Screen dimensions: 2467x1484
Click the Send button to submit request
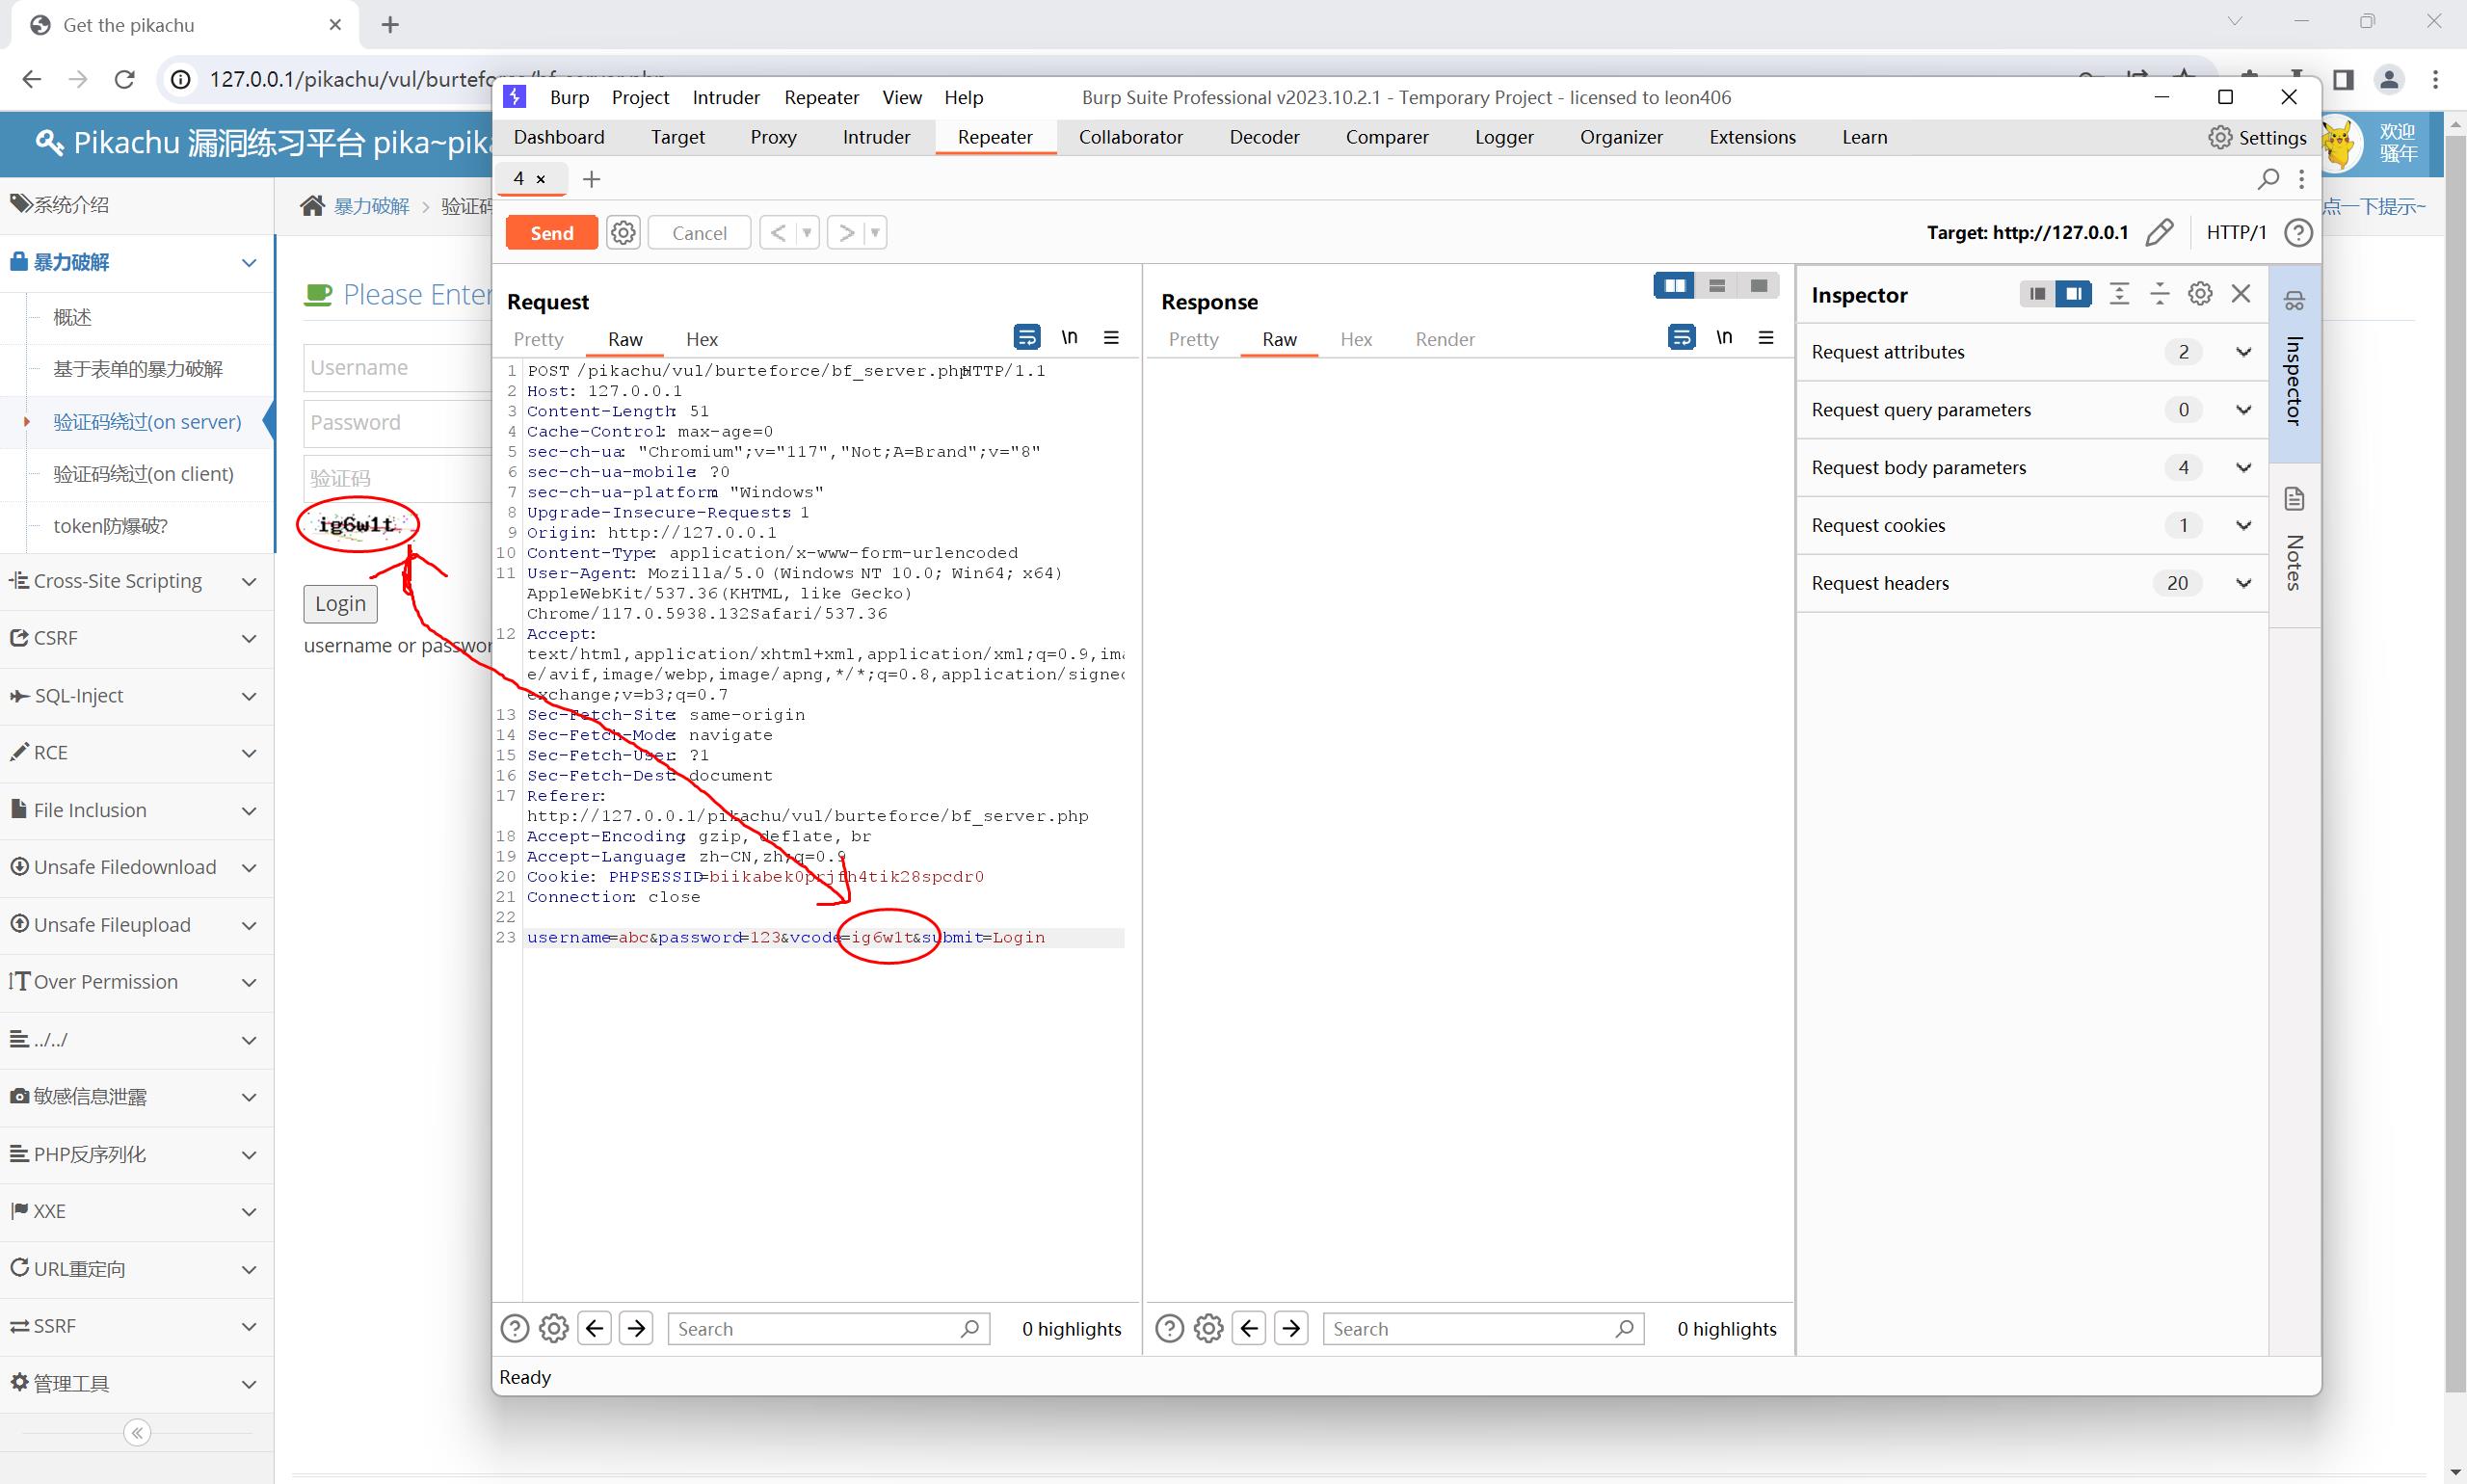[x=551, y=231]
